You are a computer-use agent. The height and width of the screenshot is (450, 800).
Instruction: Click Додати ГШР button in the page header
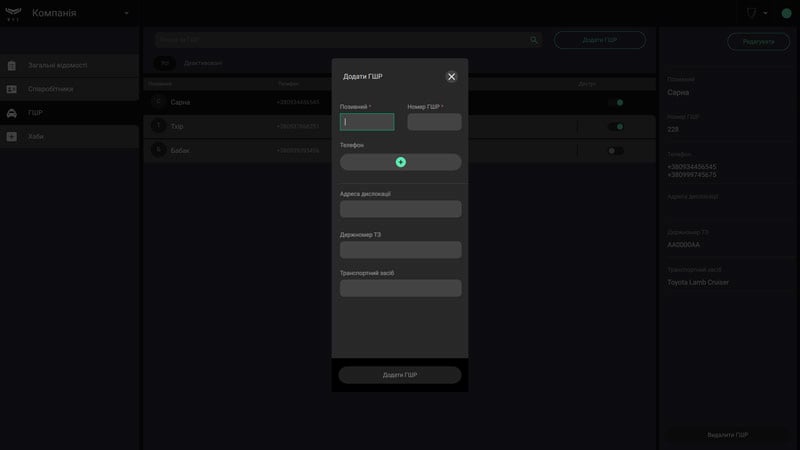tap(599, 40)
